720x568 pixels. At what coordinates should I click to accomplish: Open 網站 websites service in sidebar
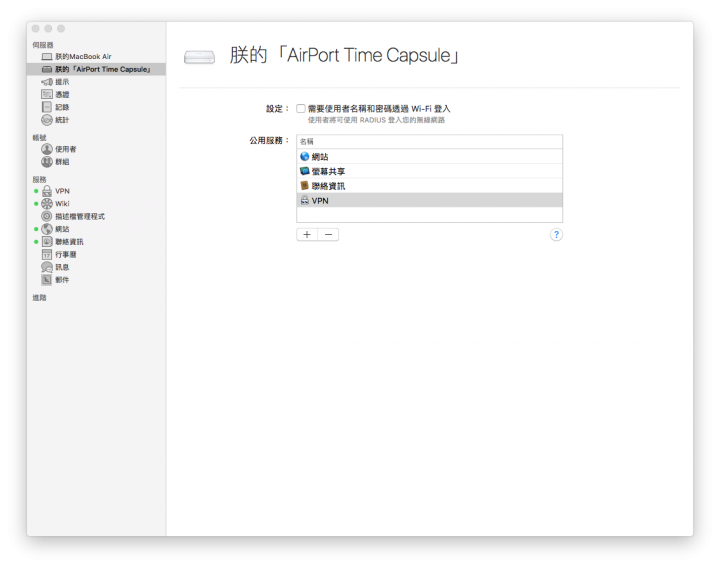pyautogui.click(x=55, y=229)
